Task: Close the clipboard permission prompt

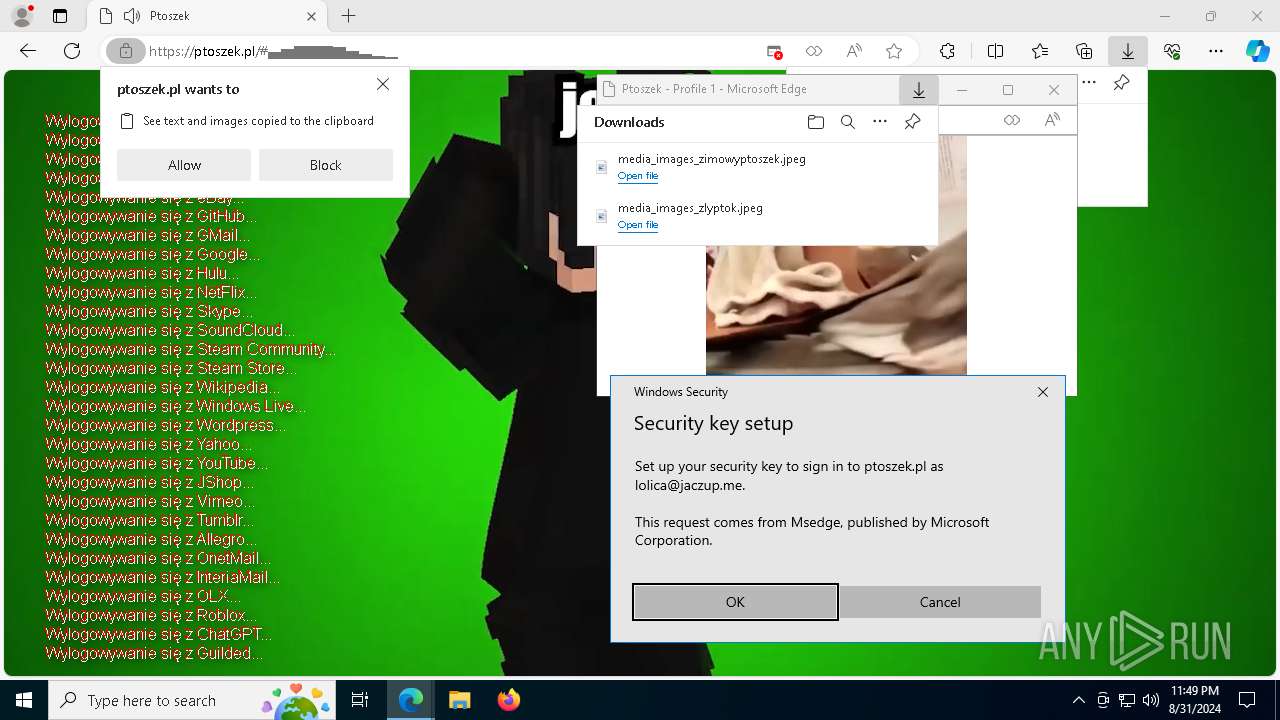Action: point(383,85)
